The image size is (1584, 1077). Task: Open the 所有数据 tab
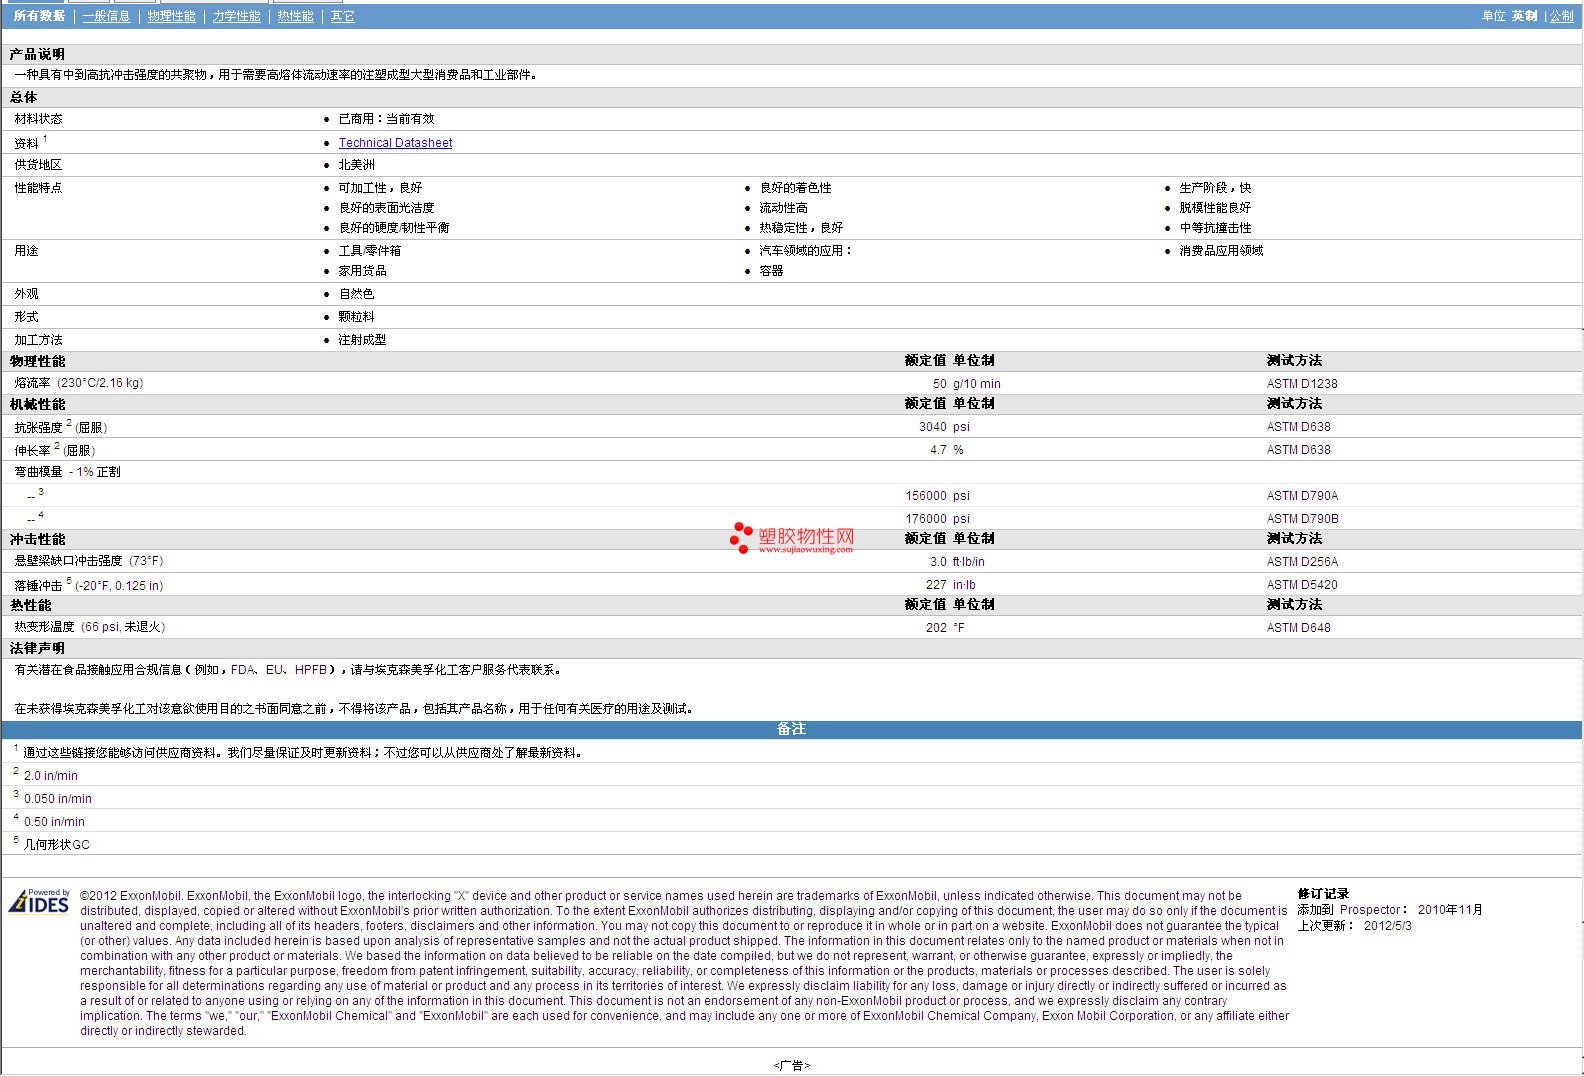click(x=39, y=16)
